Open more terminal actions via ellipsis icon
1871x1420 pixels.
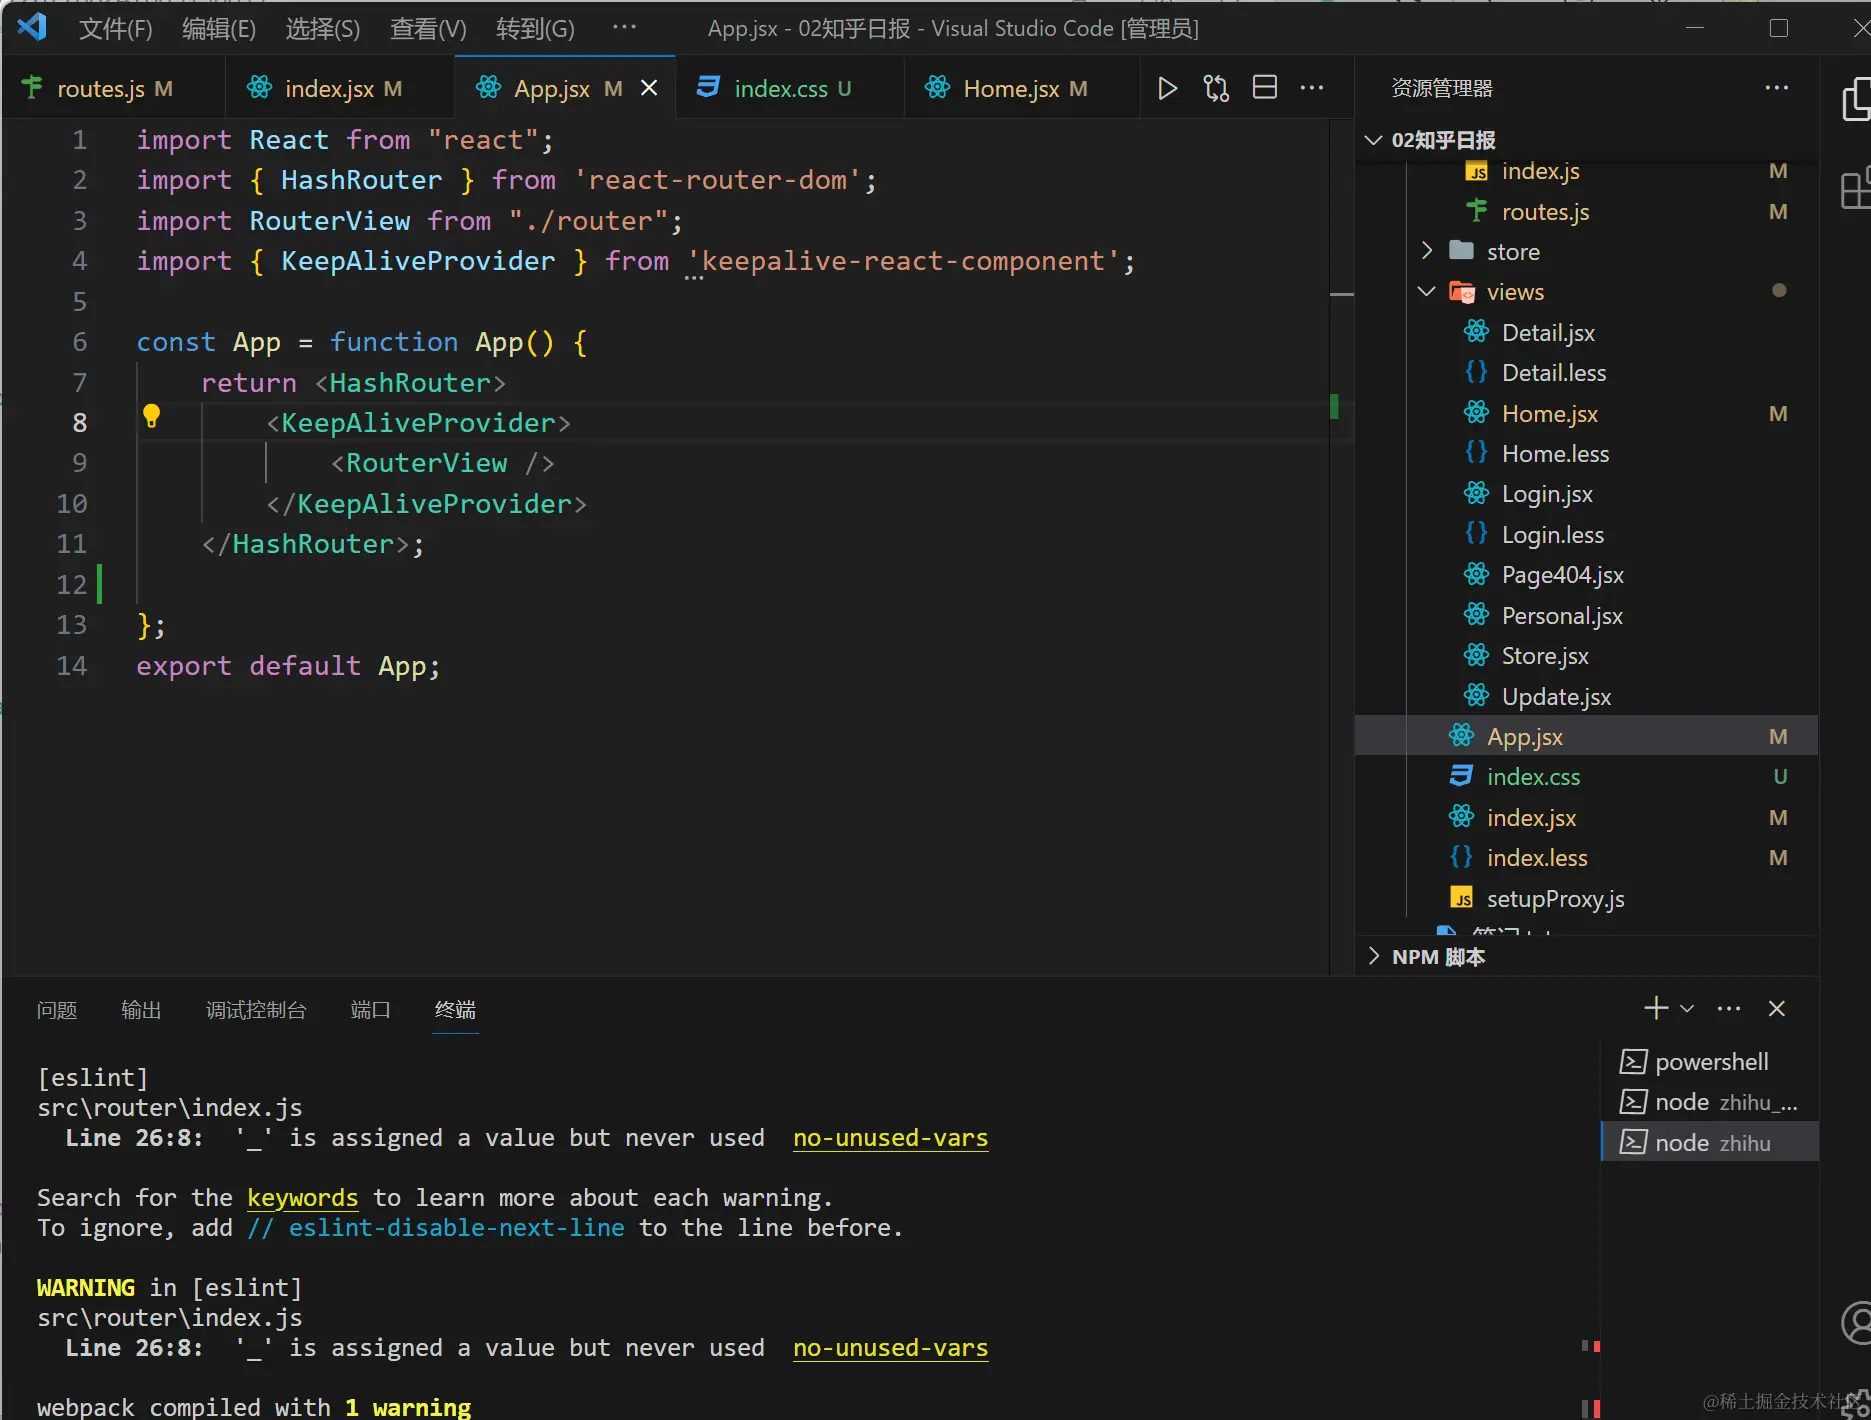(1728, 1008)
